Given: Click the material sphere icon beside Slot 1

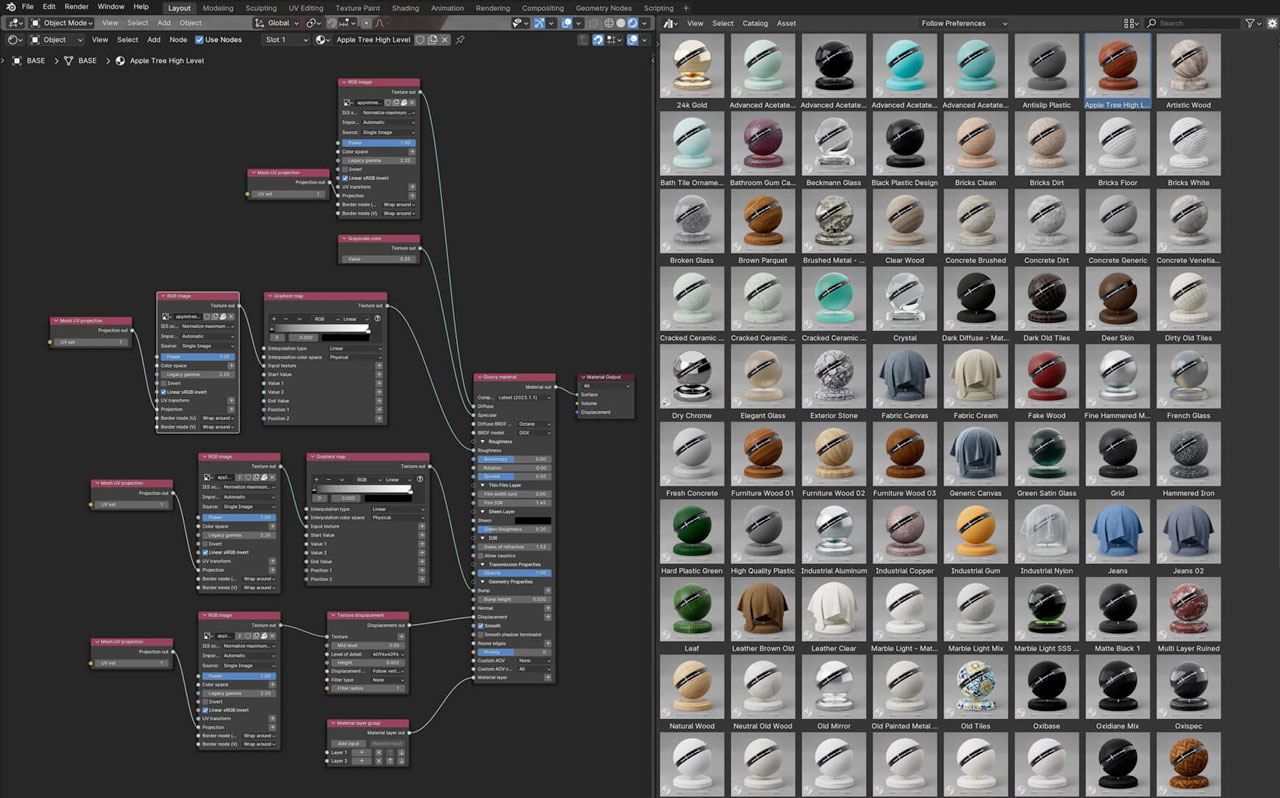Looking at the screenshot, I should [322, 40].
